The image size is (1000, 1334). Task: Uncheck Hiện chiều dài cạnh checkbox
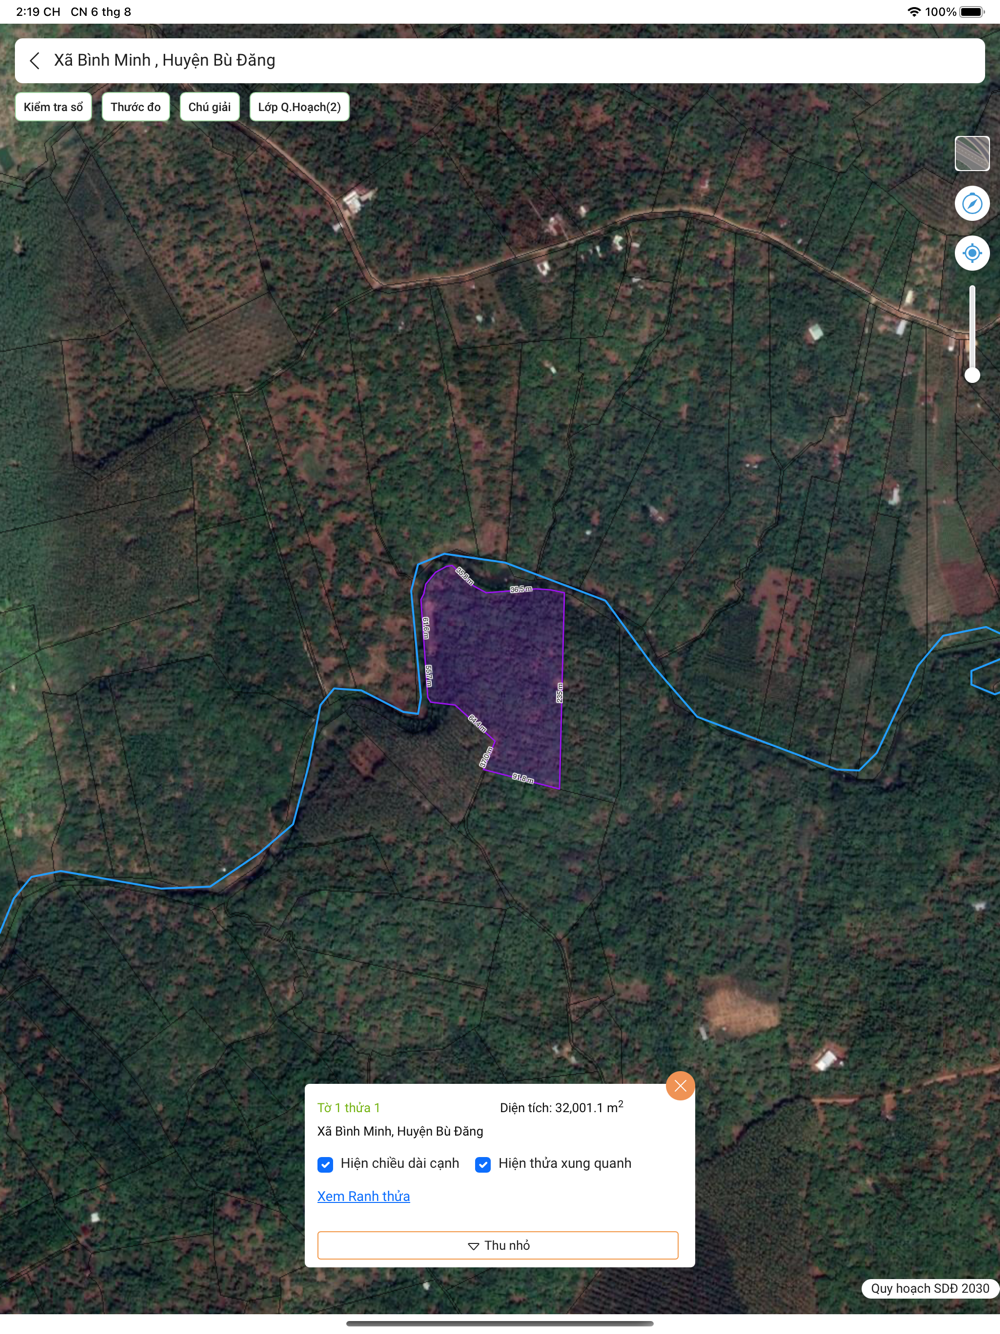[x=325, y=1164]
